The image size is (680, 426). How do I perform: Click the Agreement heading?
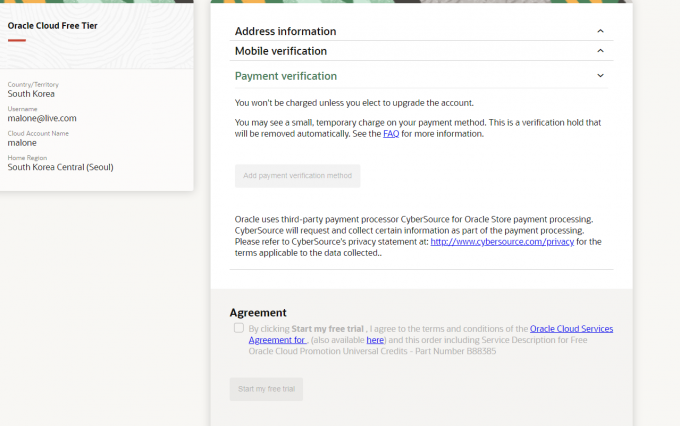(x=258, y=312)
